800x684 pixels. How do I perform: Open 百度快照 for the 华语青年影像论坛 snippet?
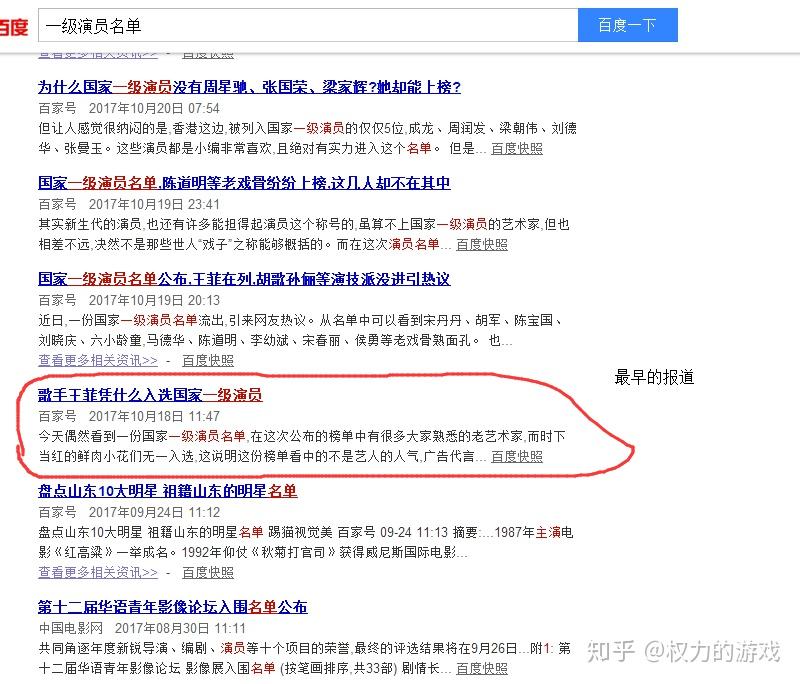click(482, 668)
